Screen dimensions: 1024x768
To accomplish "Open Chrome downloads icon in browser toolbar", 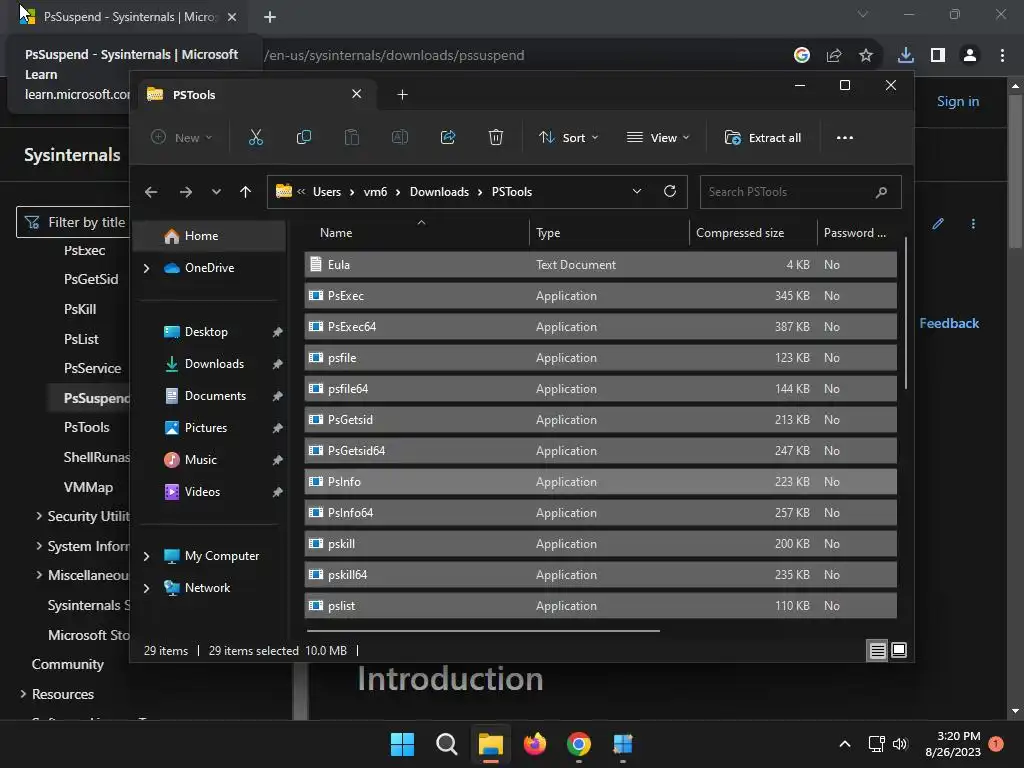I will tap(905, 56).
